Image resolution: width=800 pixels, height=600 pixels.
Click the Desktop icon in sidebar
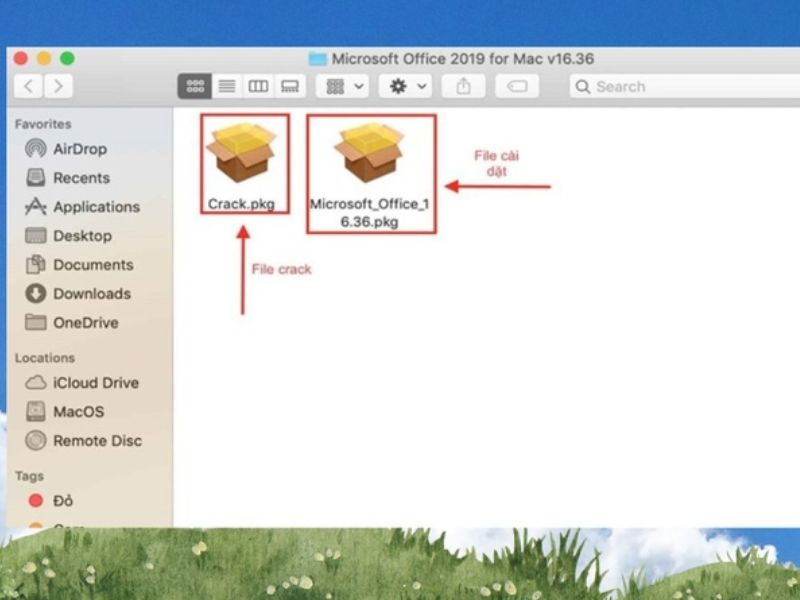click(x=36, y=236)
